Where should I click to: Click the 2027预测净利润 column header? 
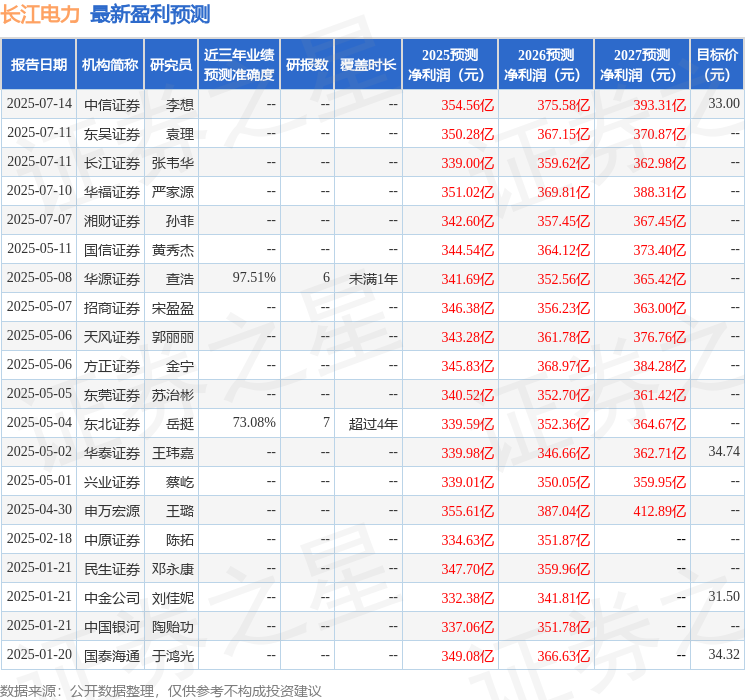pyautogui.click(x=641, y=64)
